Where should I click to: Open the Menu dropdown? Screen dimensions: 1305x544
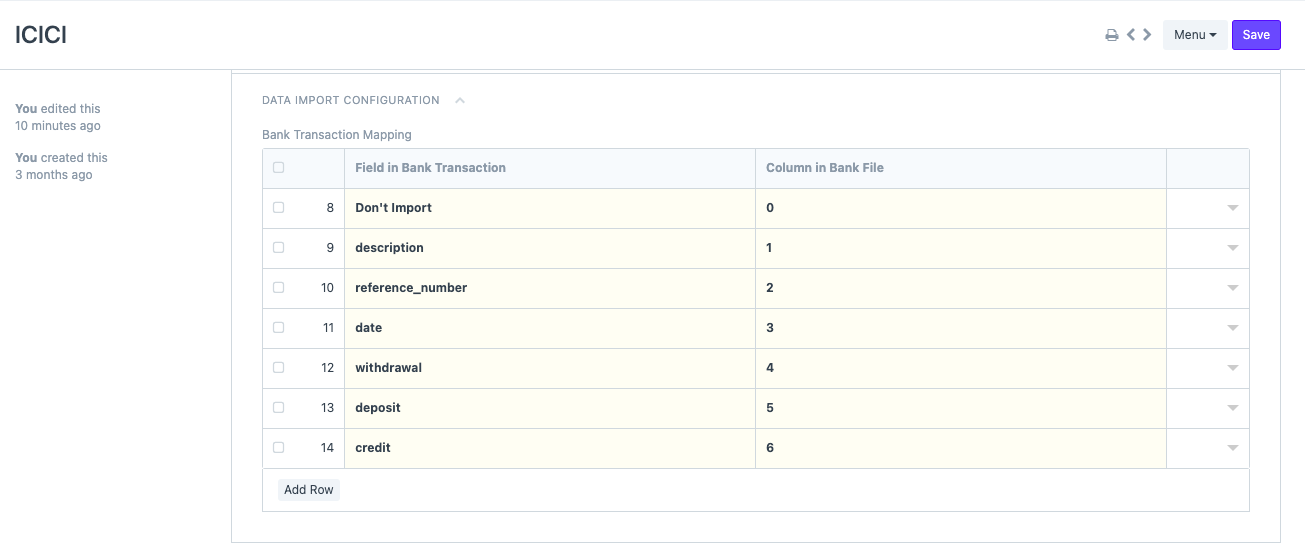point(1194,35)
